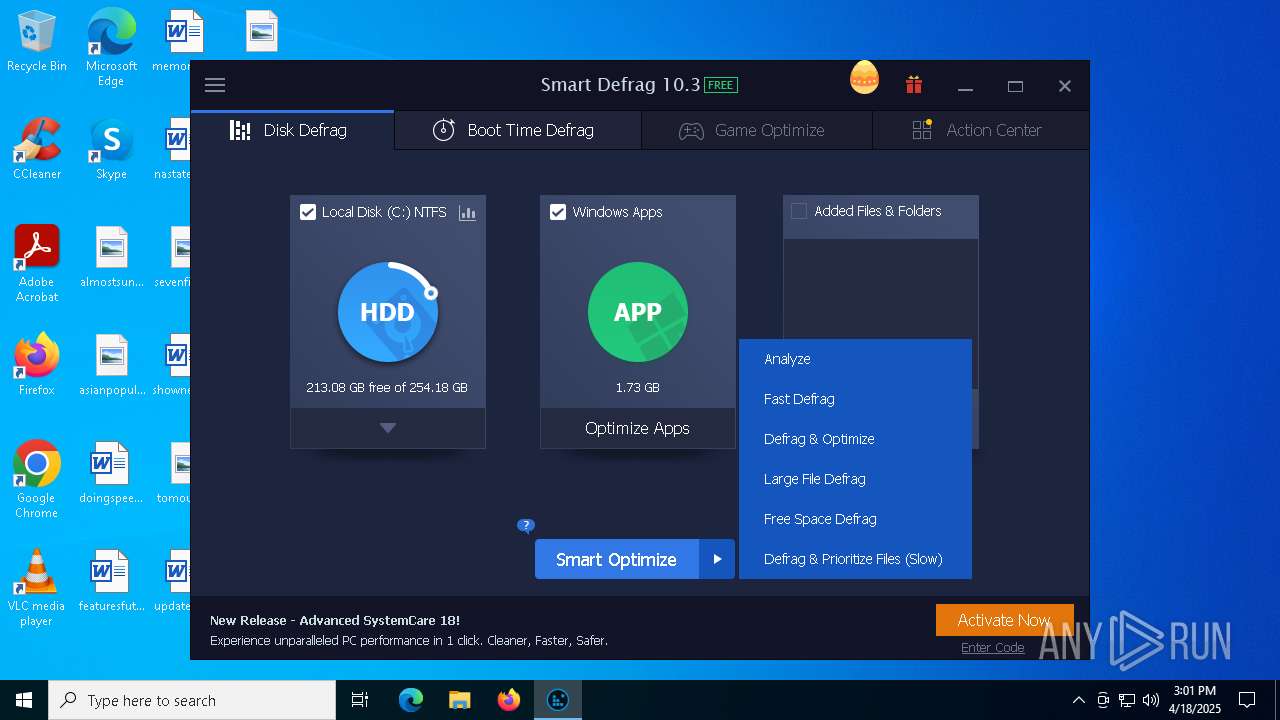The image size is (1280, 720).
Task: Uncheck Local Disk (C:) NTFS checkbox
Action: (x=308, y=212)
